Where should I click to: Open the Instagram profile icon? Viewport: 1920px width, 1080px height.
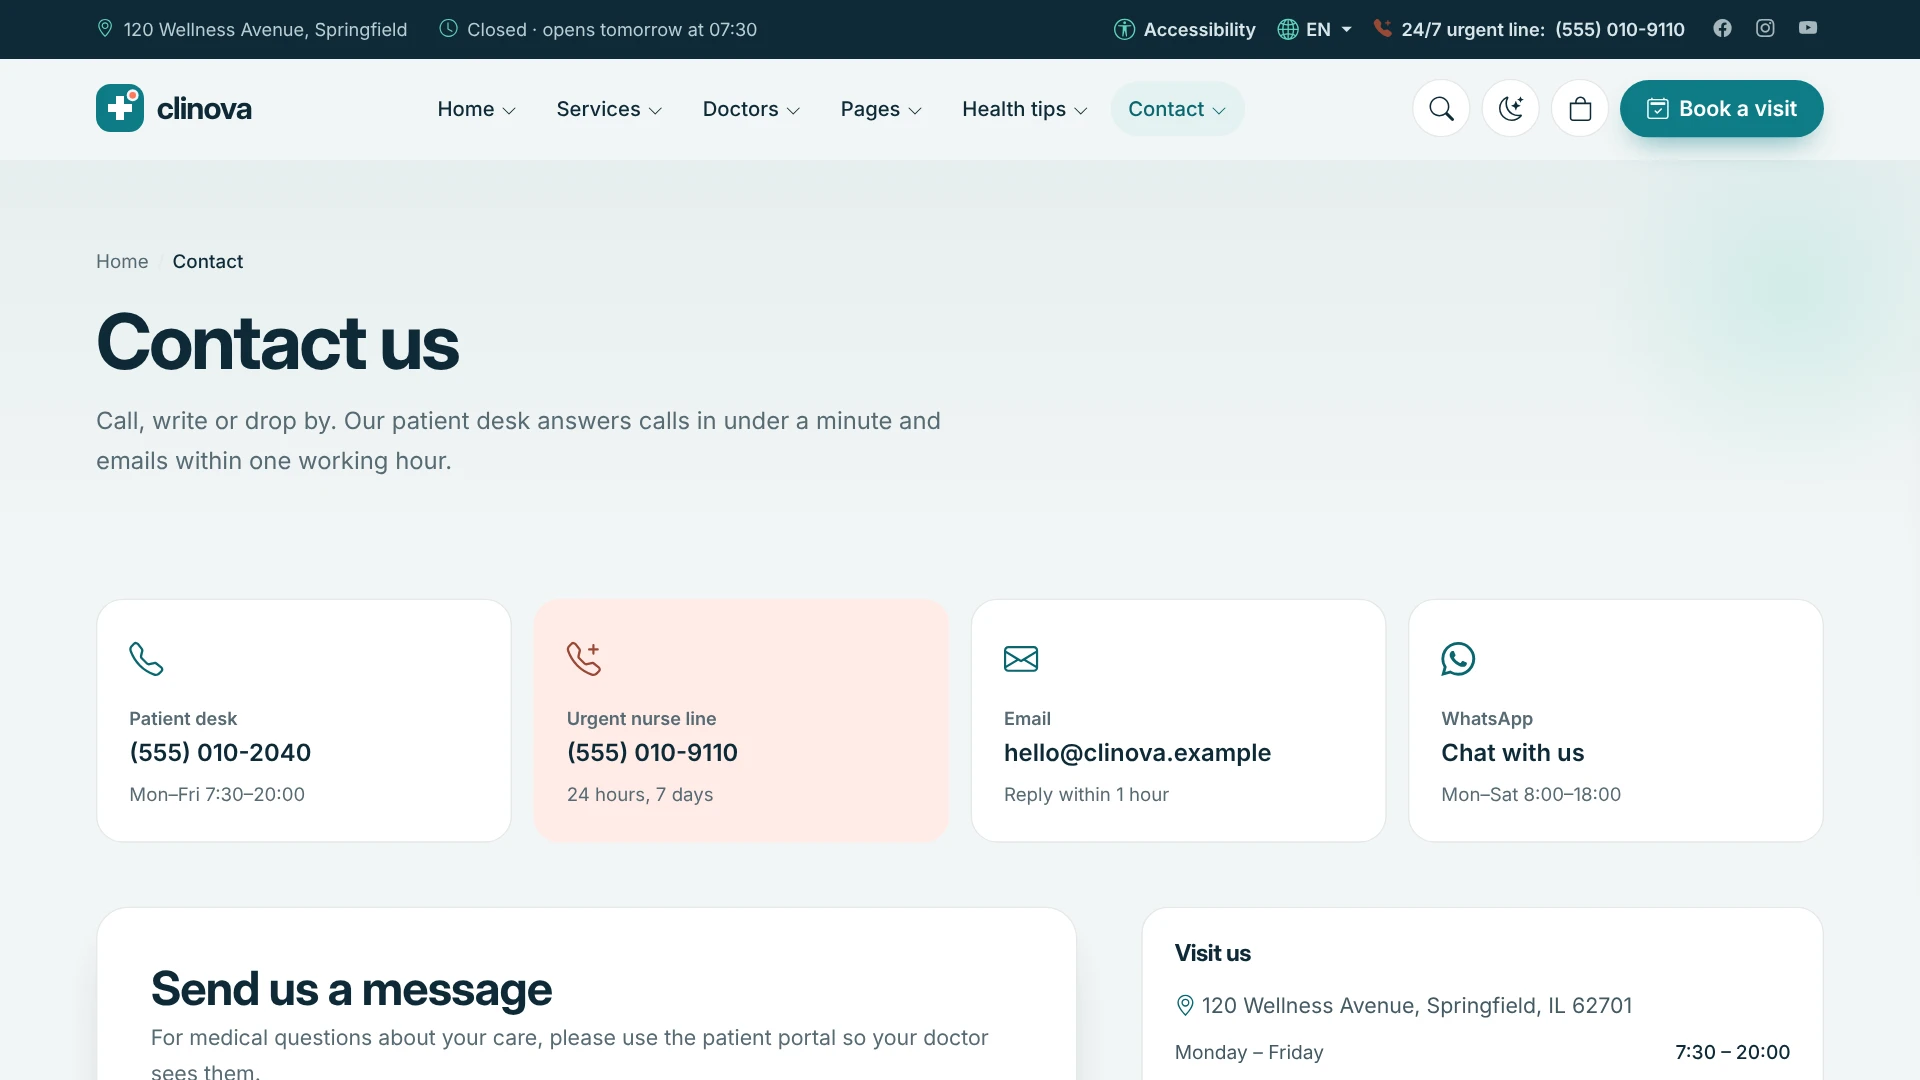(x=1765, y=28)
